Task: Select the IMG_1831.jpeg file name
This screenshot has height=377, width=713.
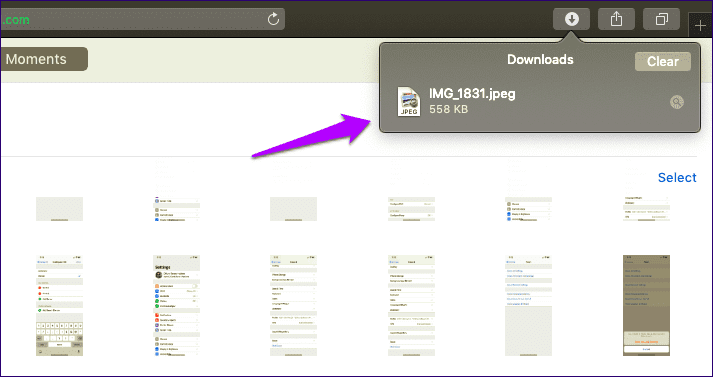Action: (x=472, y=94)
